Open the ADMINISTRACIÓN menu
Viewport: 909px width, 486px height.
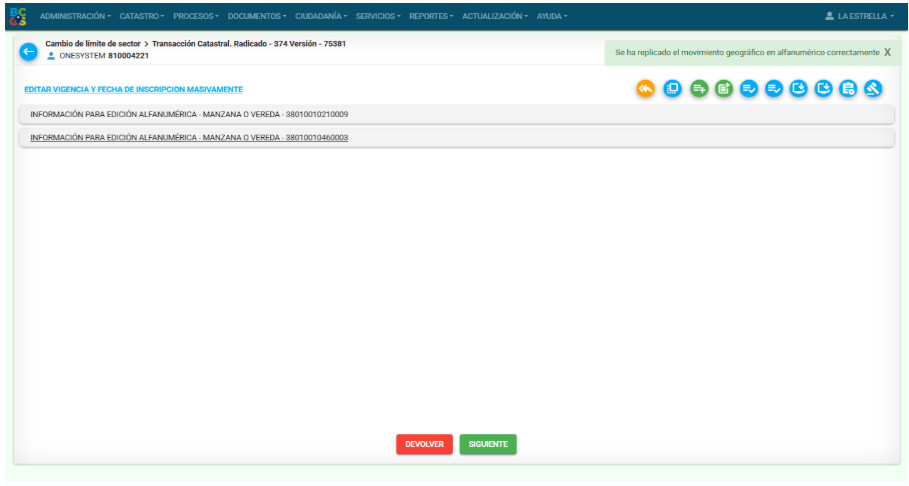[76, 16]
